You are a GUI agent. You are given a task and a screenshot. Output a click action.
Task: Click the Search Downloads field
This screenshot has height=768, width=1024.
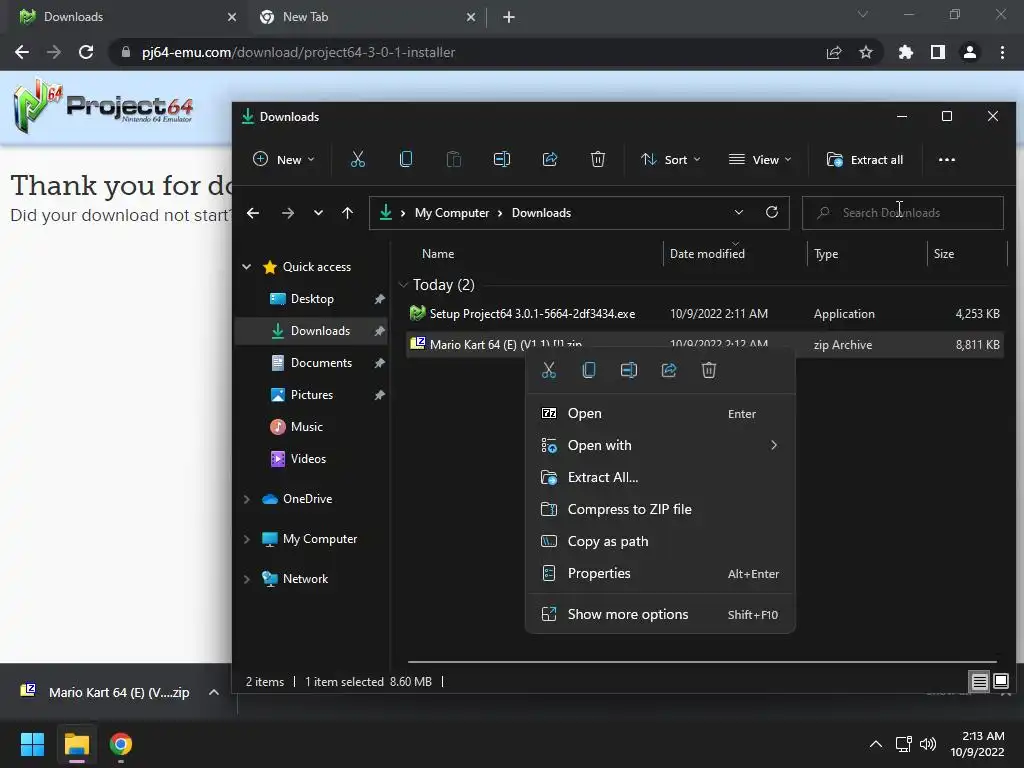click(x=903, y=213)
